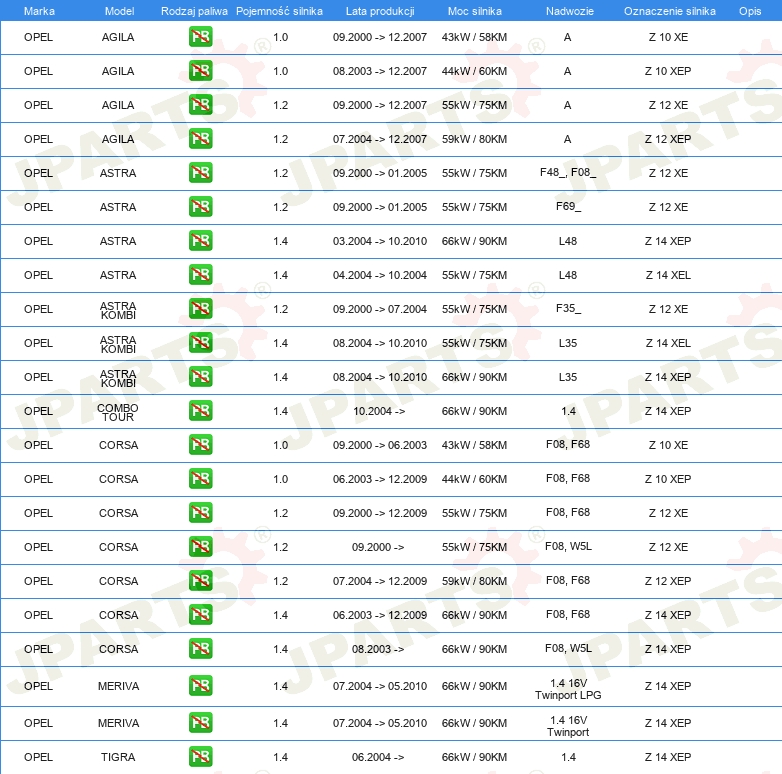Click the Moc silnika column header

[x=475, y=11]
